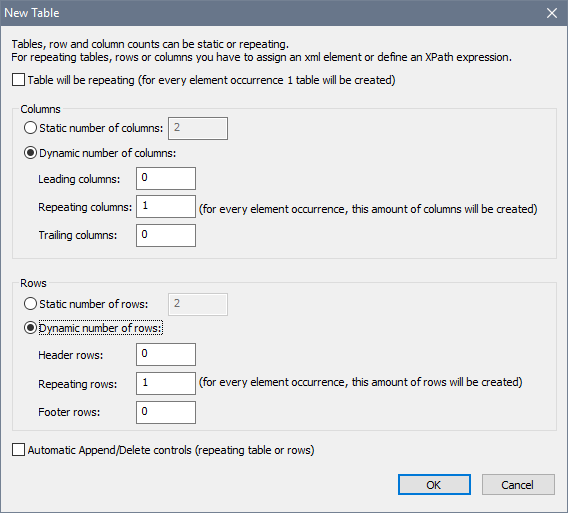Click the Leading columns input field
Screen dimensions: 568x513
(x=166, y=178)
